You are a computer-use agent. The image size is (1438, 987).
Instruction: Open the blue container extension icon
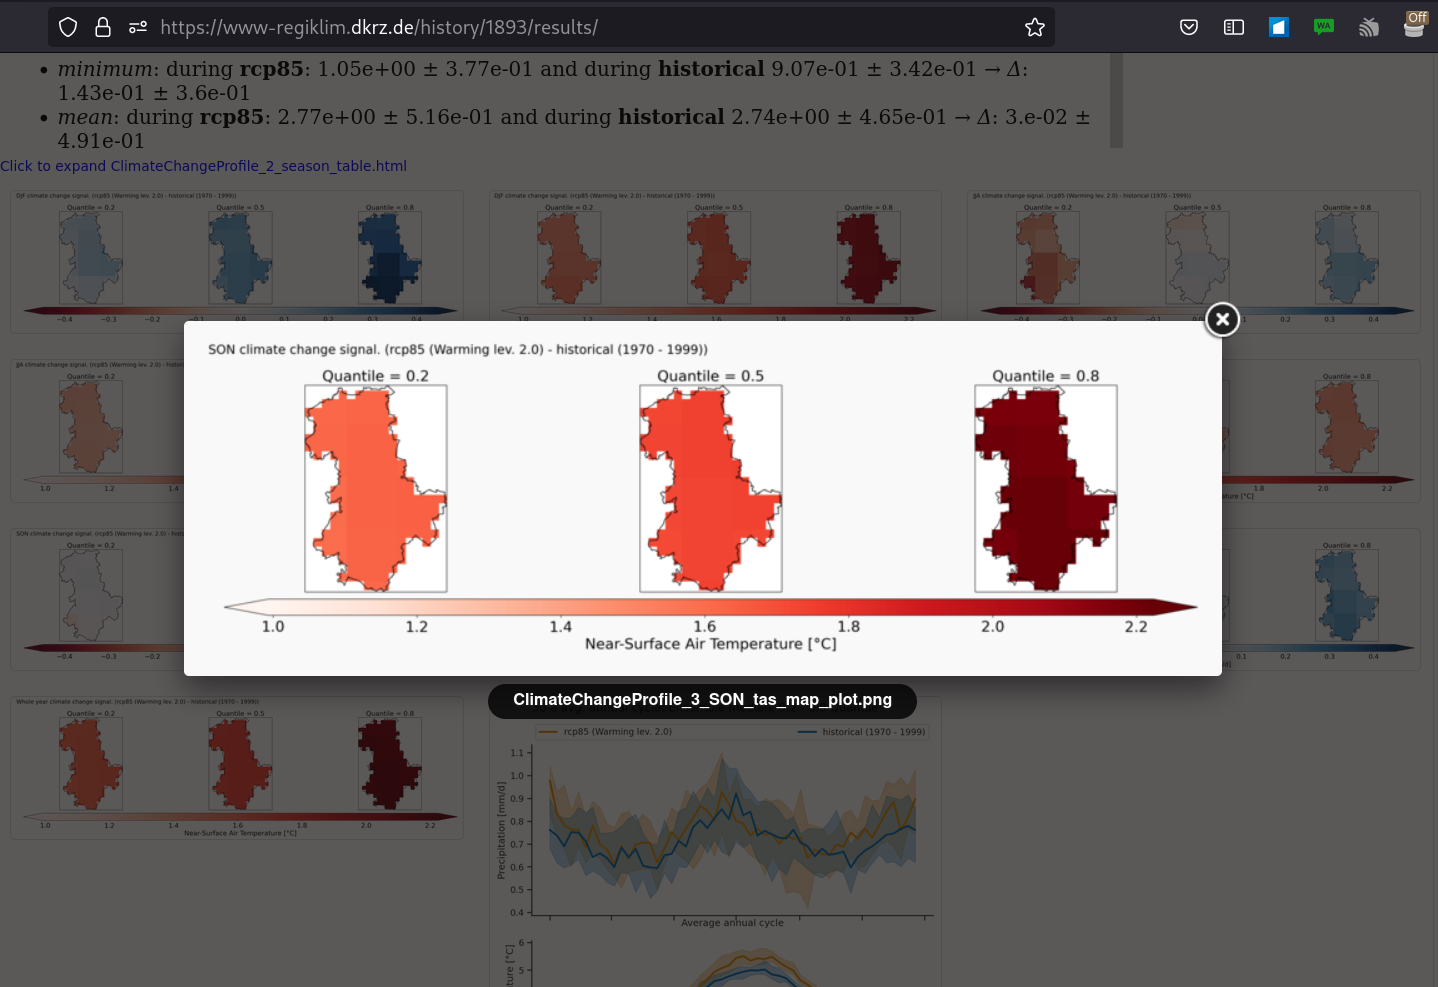pos(1279,27)
